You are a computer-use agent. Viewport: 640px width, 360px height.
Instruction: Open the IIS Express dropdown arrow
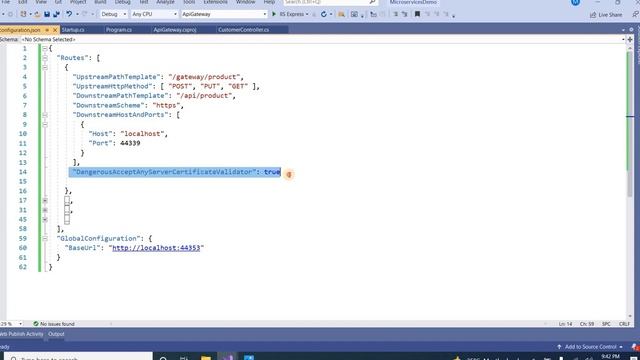307,14
